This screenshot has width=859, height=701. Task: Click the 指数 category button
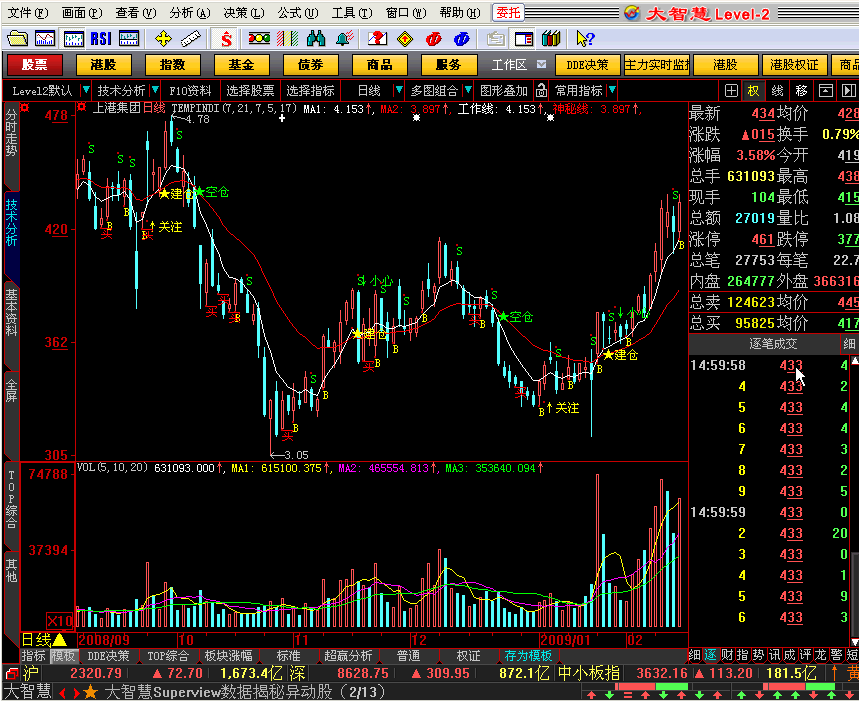pos(173,65)
